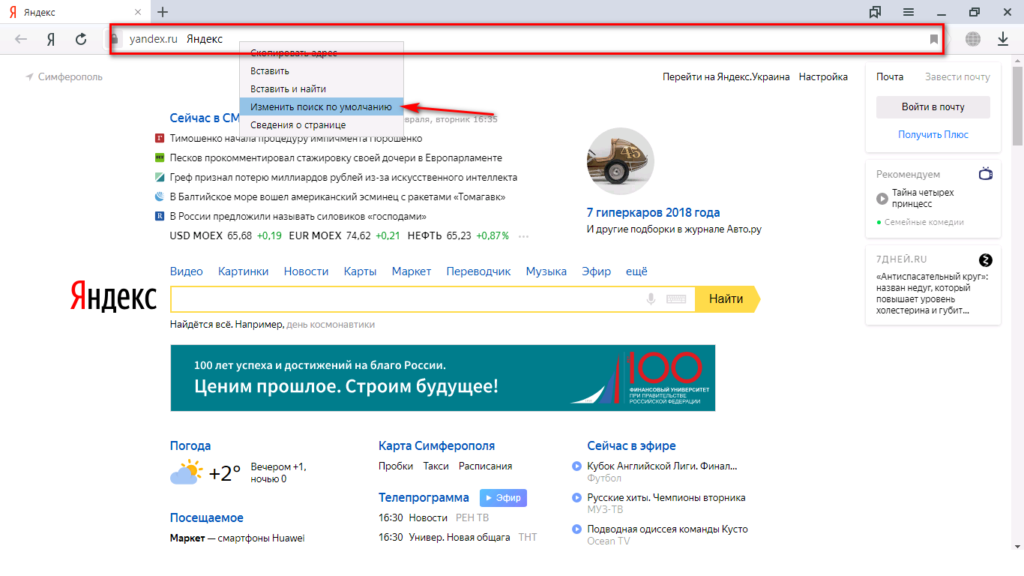Click the 7дней.ru round logo icon
This screenshot has height=576, width=1024.
[985, 260]
